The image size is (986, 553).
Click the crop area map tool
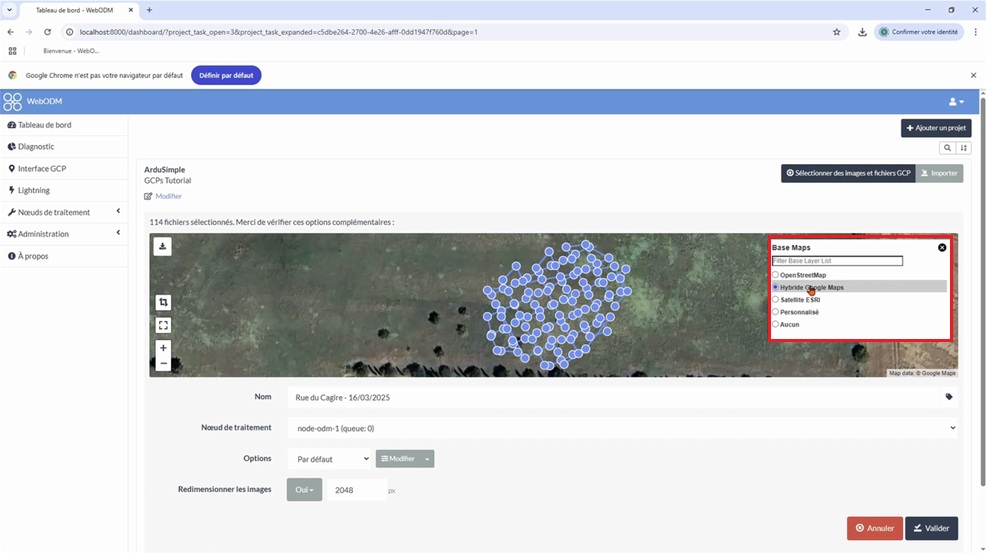coord(163,302)
